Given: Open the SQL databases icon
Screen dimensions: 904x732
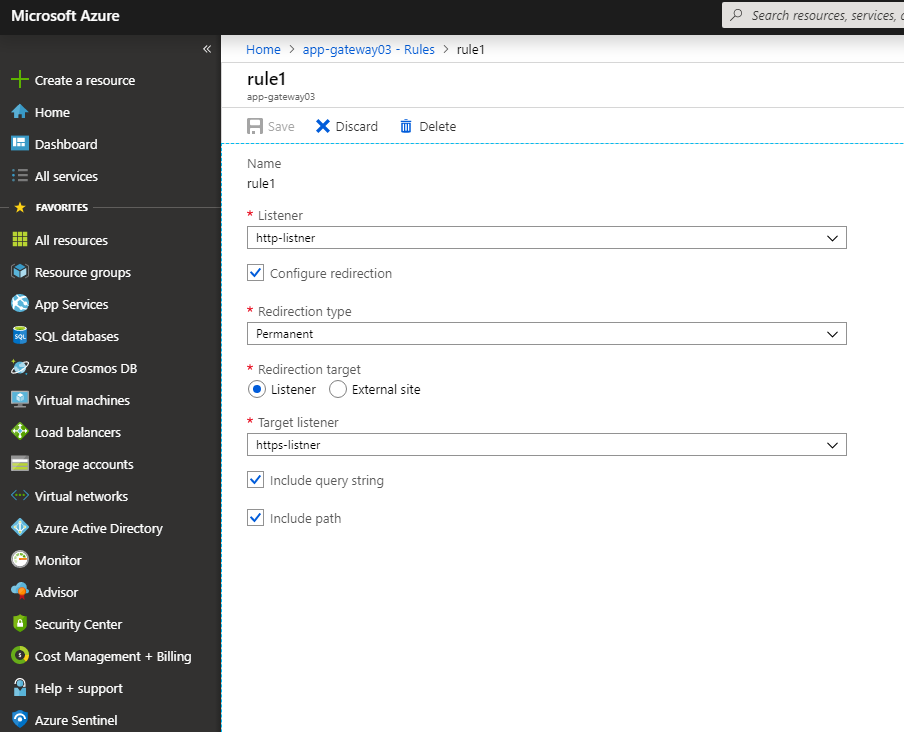Looking at the screenshot, I should (x=20, y=335).
